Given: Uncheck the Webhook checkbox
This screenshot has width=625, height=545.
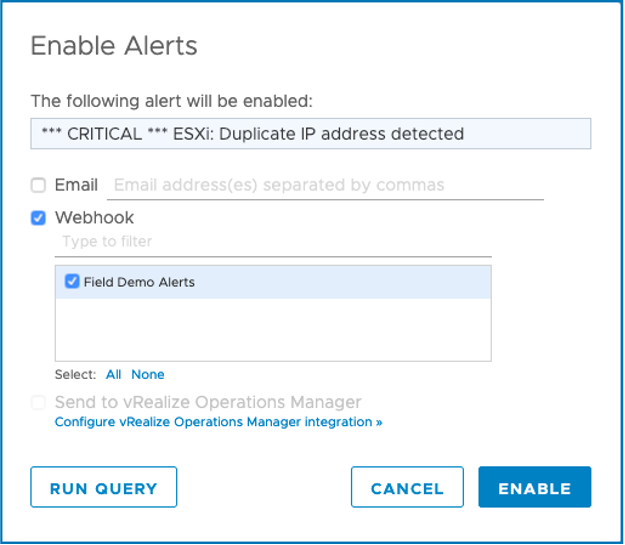Looking at the screenshot, I should 38,217.
